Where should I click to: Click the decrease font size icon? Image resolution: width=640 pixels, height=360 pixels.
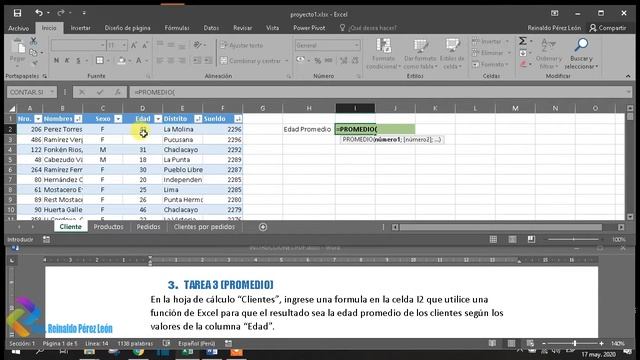(145, 45)
